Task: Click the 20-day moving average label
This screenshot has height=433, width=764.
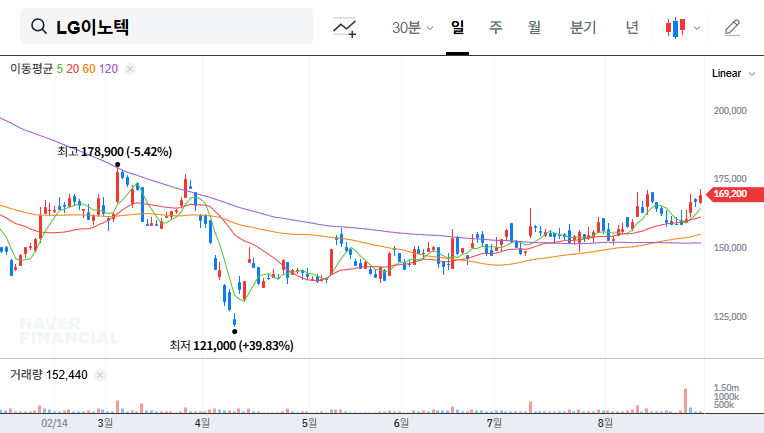Action: point(73,69)
